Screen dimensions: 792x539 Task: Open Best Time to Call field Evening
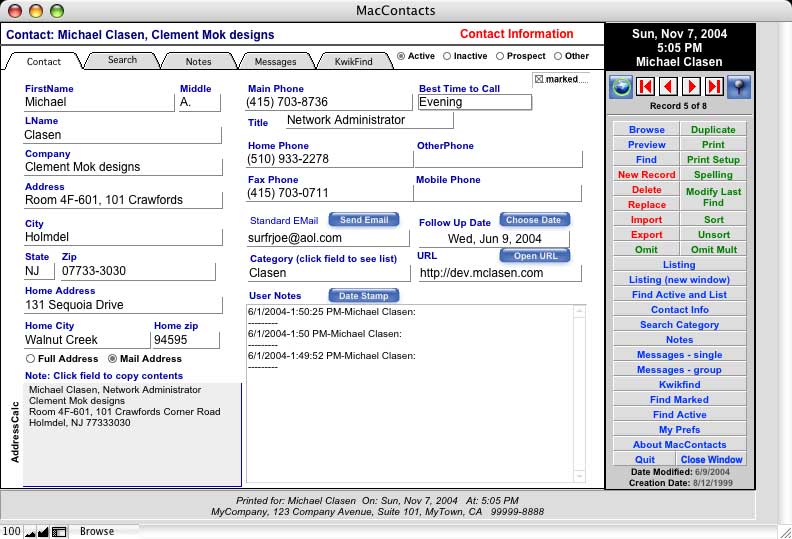pos(475,102)
